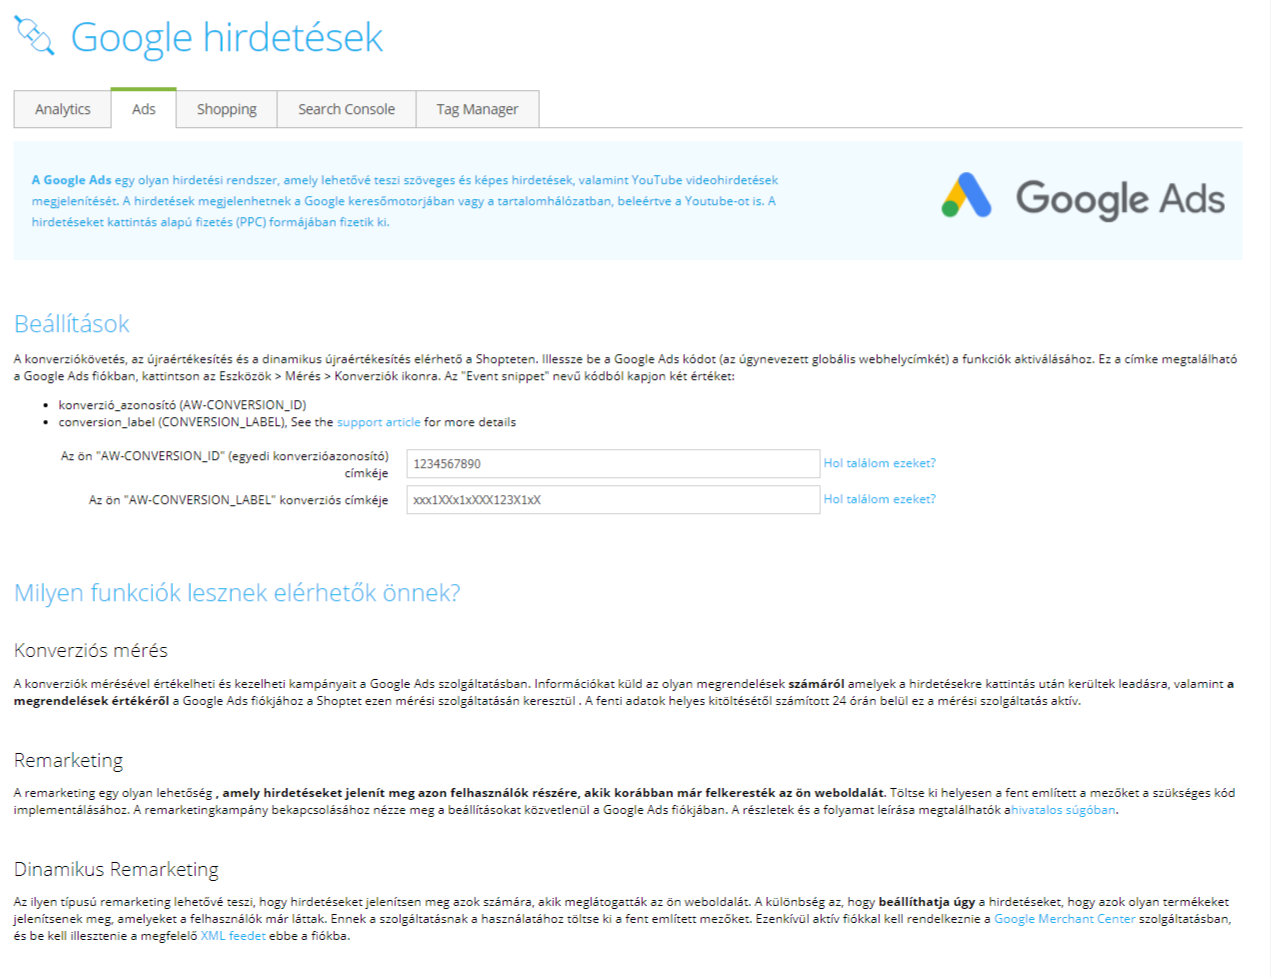Open the Tag Manager tab
This screenshot has width=1271, height=977.
(477, 109)
